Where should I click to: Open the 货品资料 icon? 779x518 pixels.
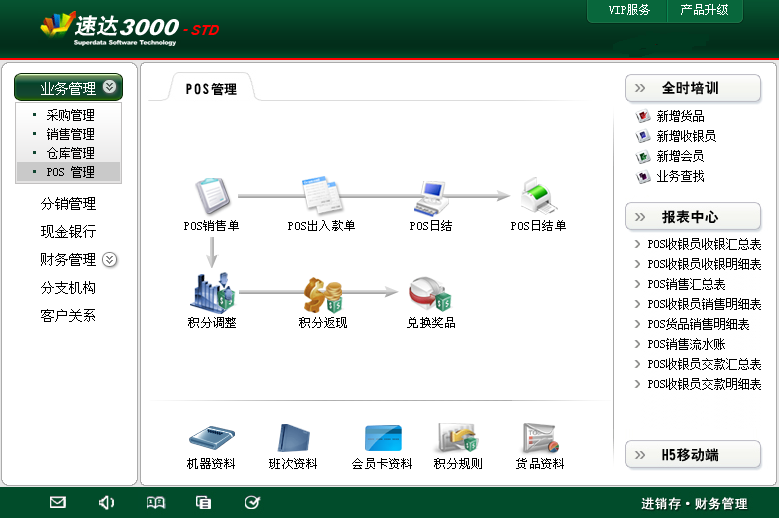click(541, 438)
